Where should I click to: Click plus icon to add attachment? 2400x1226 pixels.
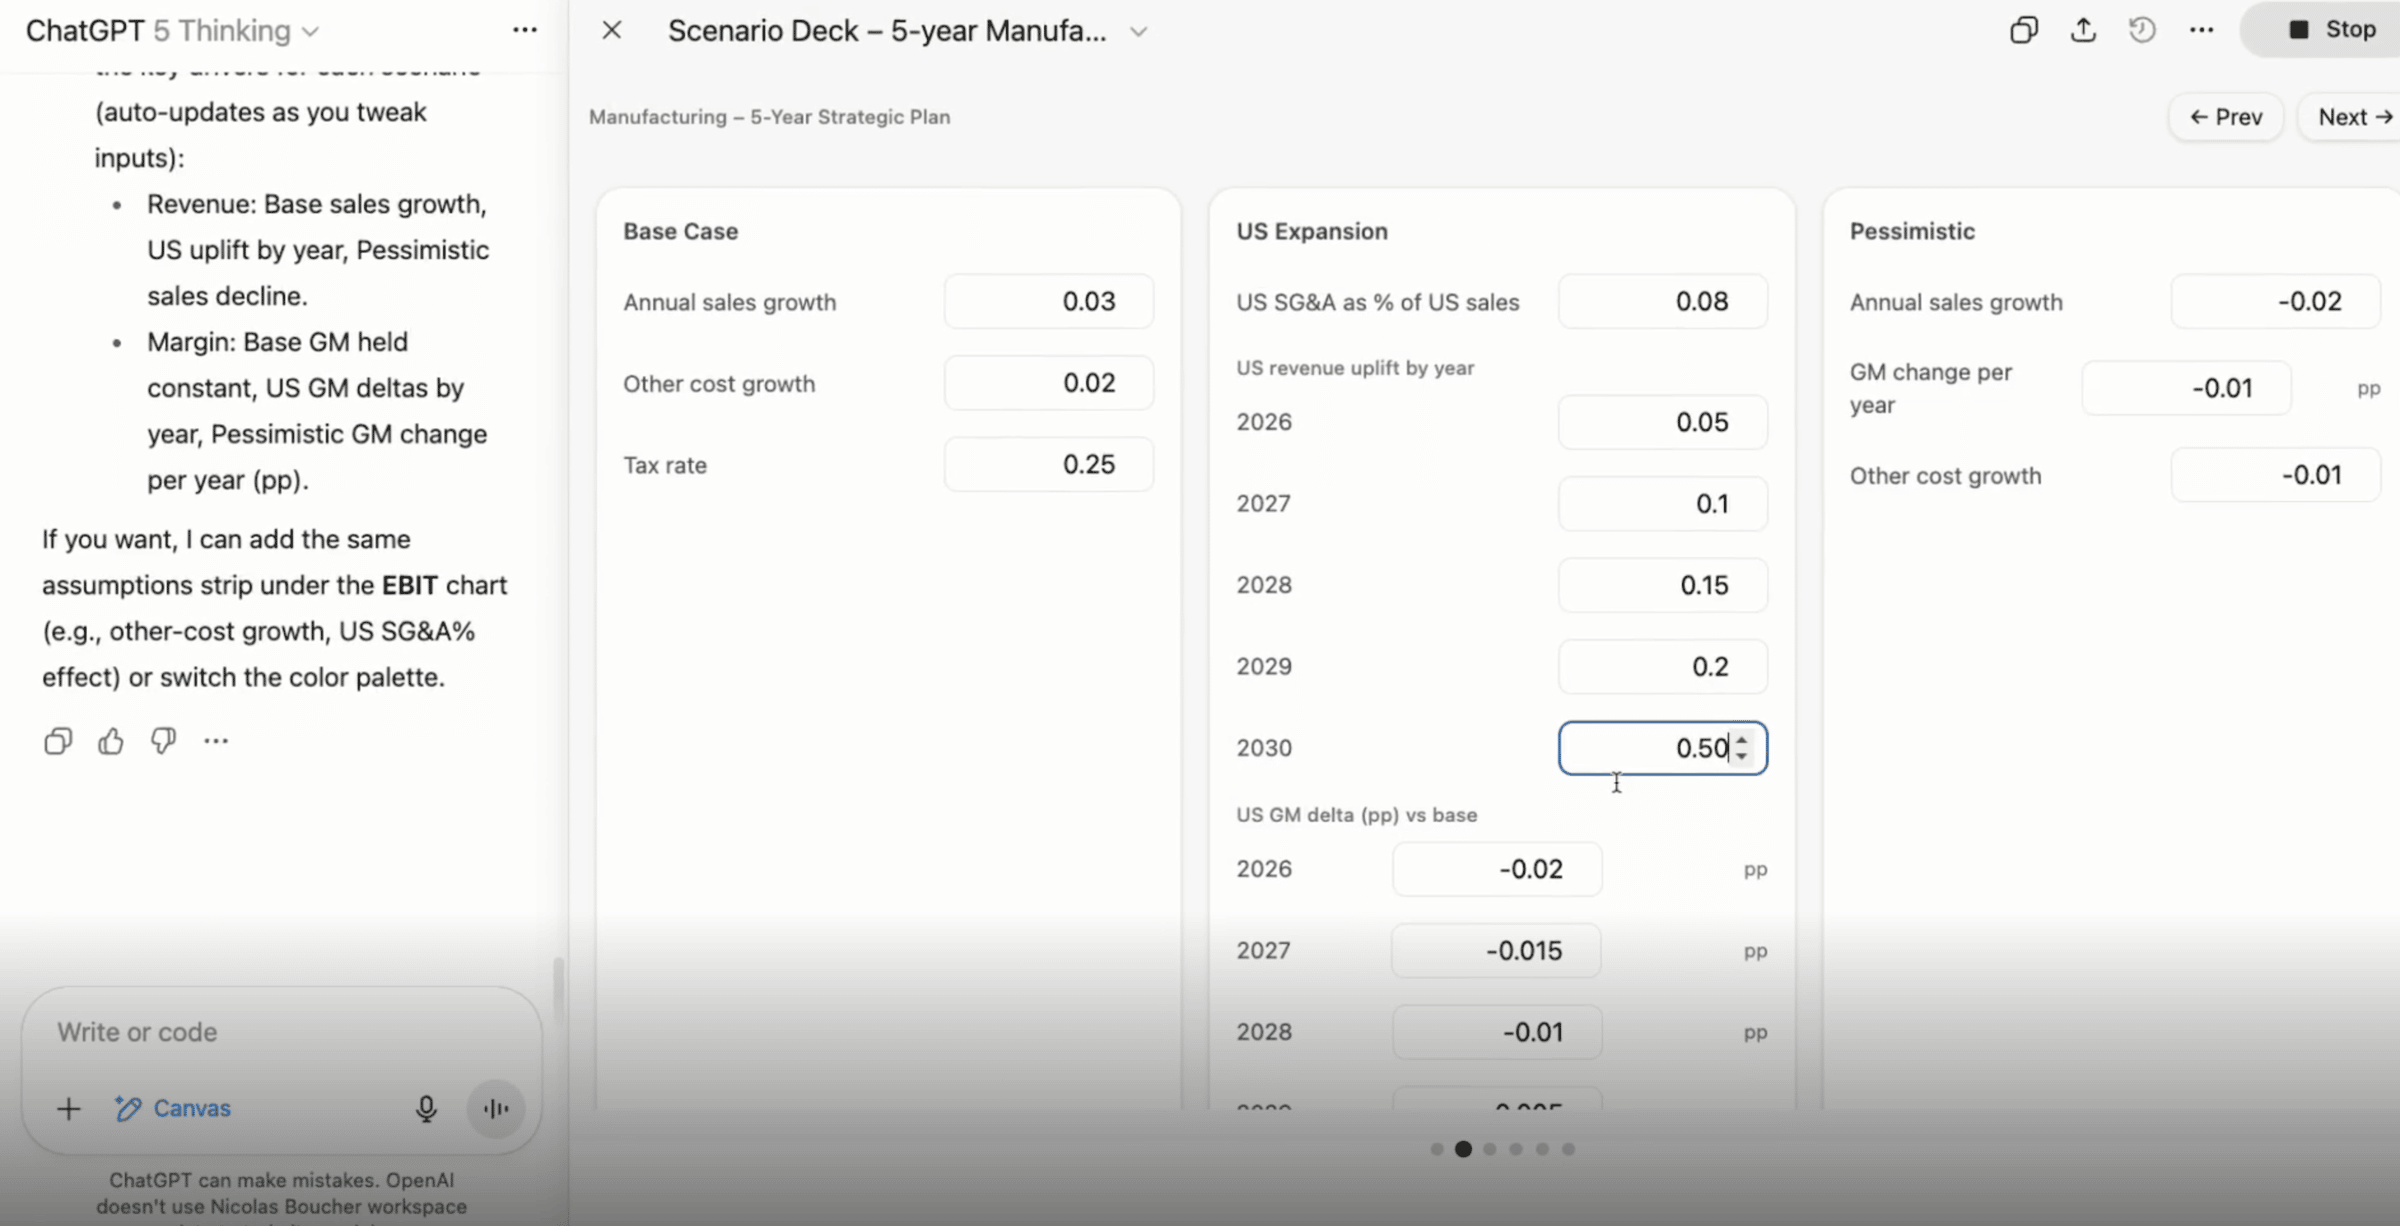tap(68, 1108)
